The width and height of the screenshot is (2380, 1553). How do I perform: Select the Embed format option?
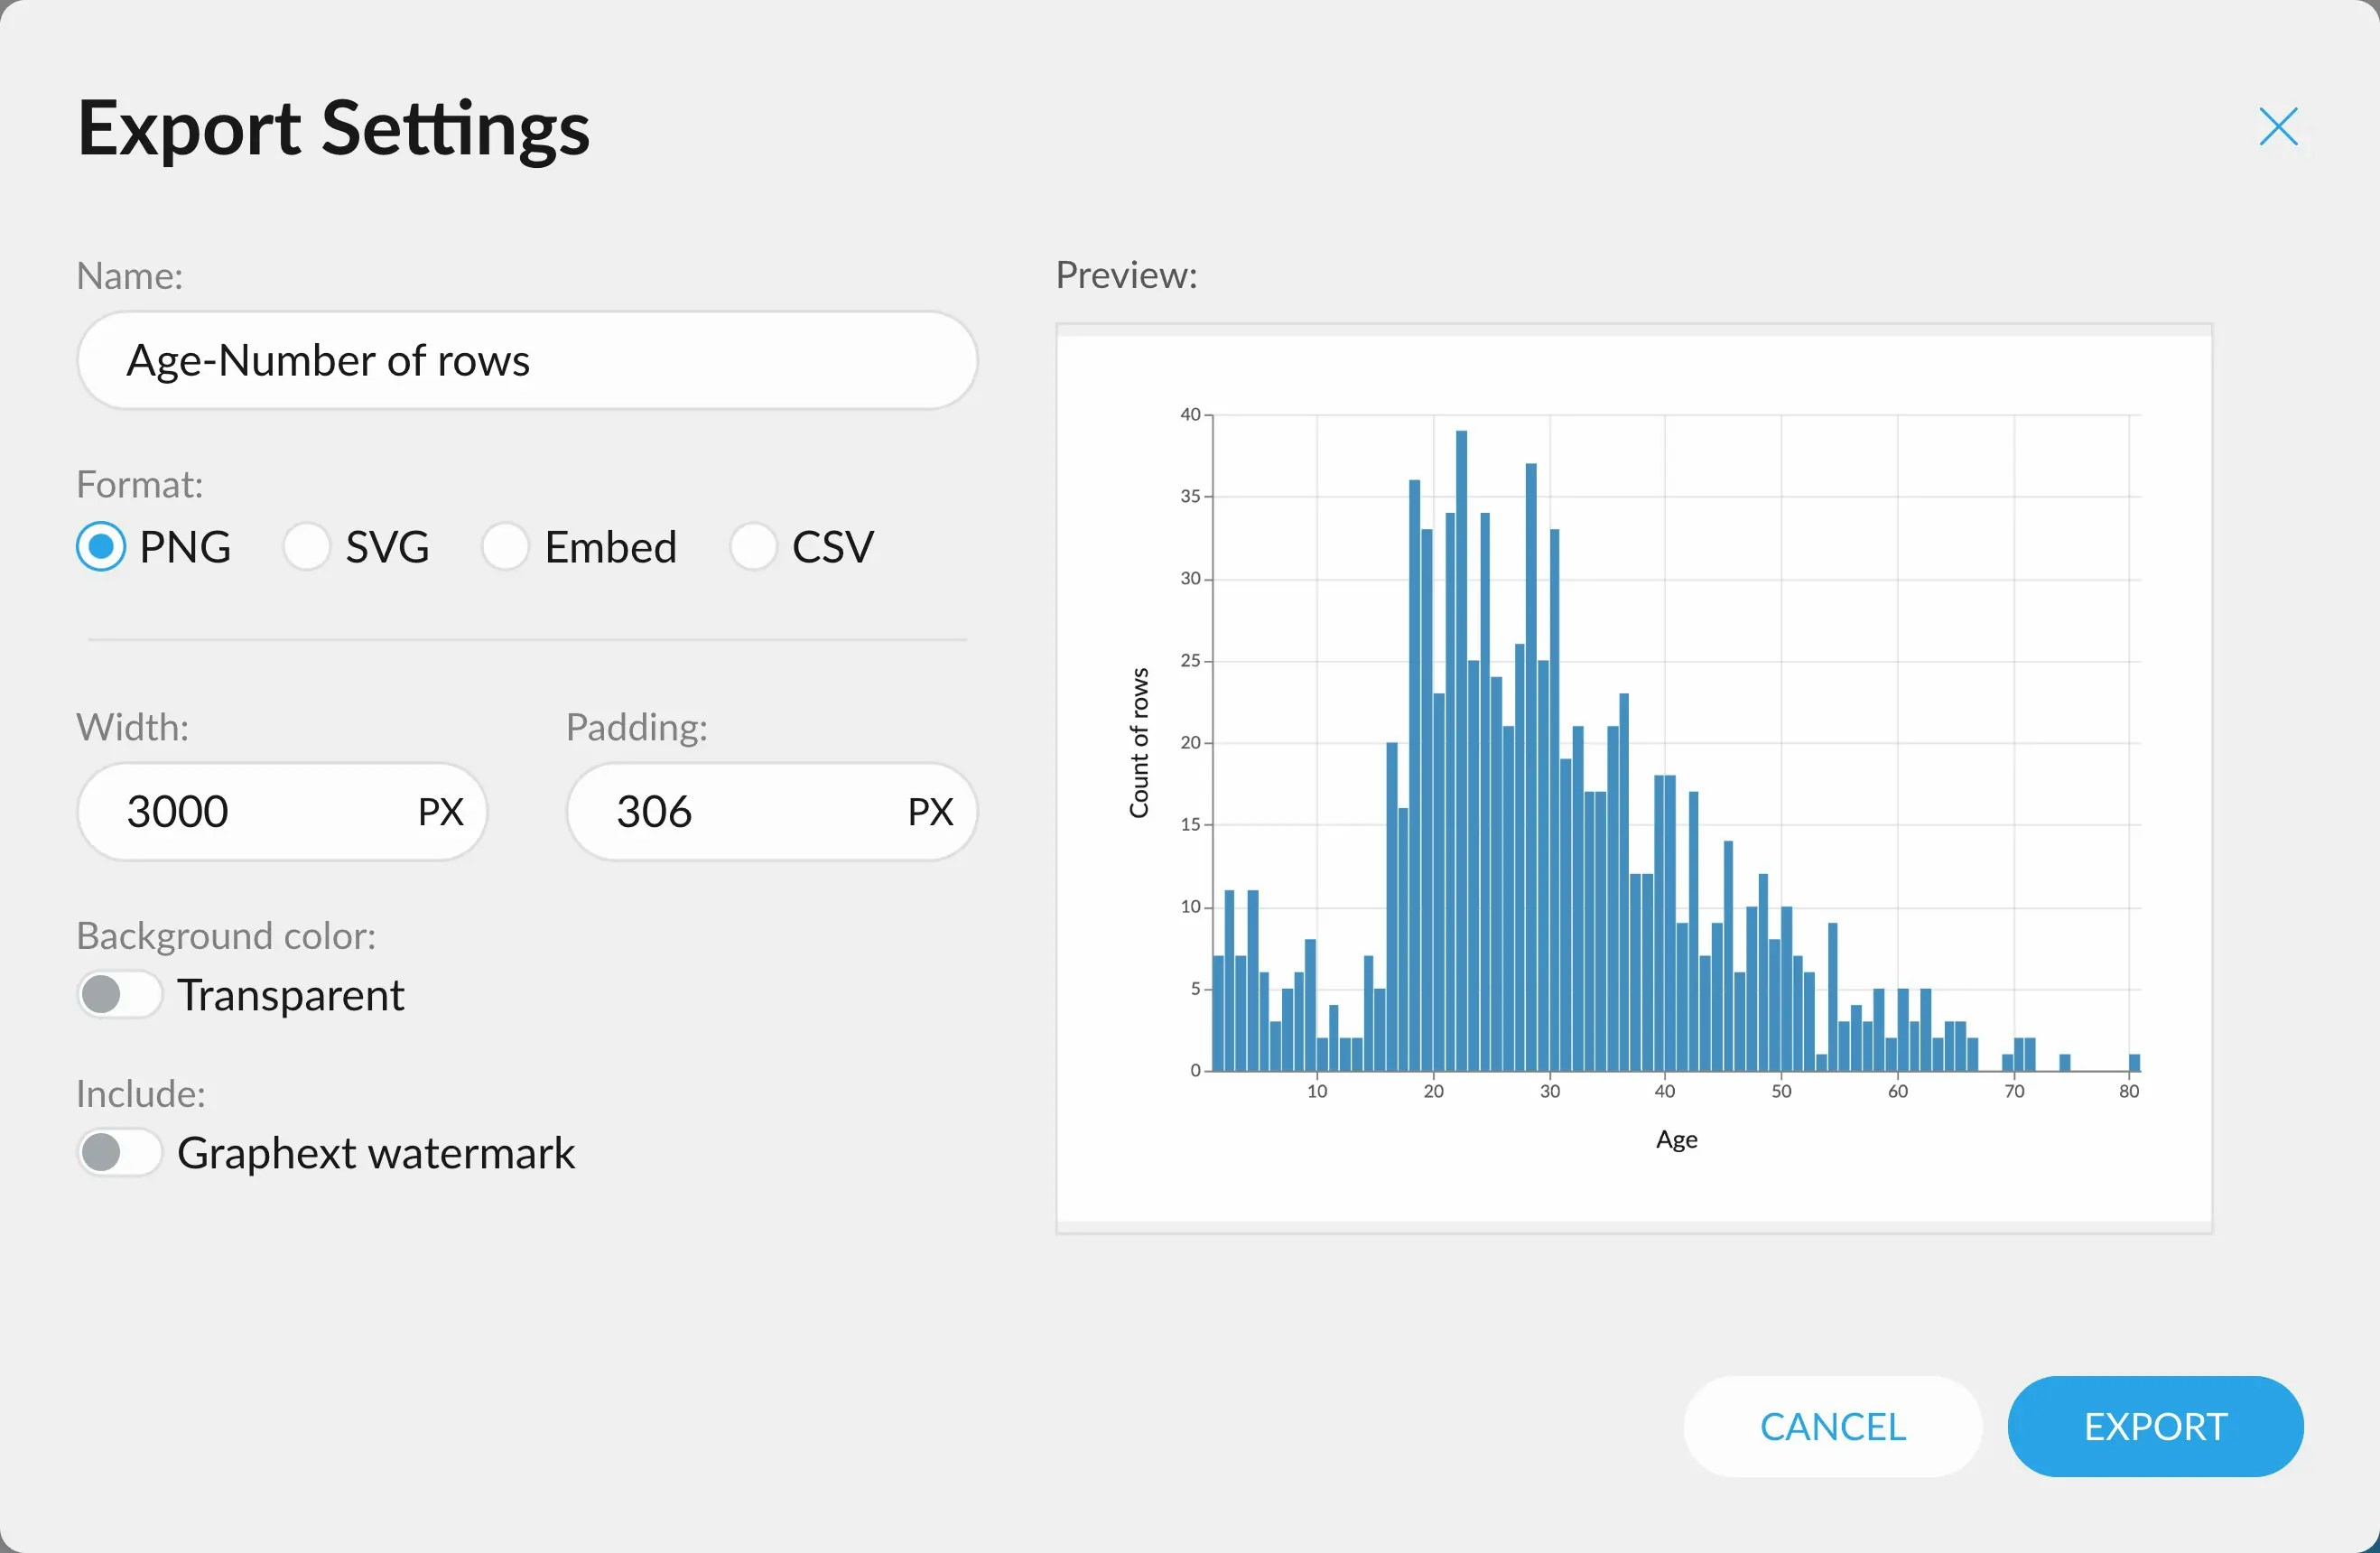pos(505,547)
